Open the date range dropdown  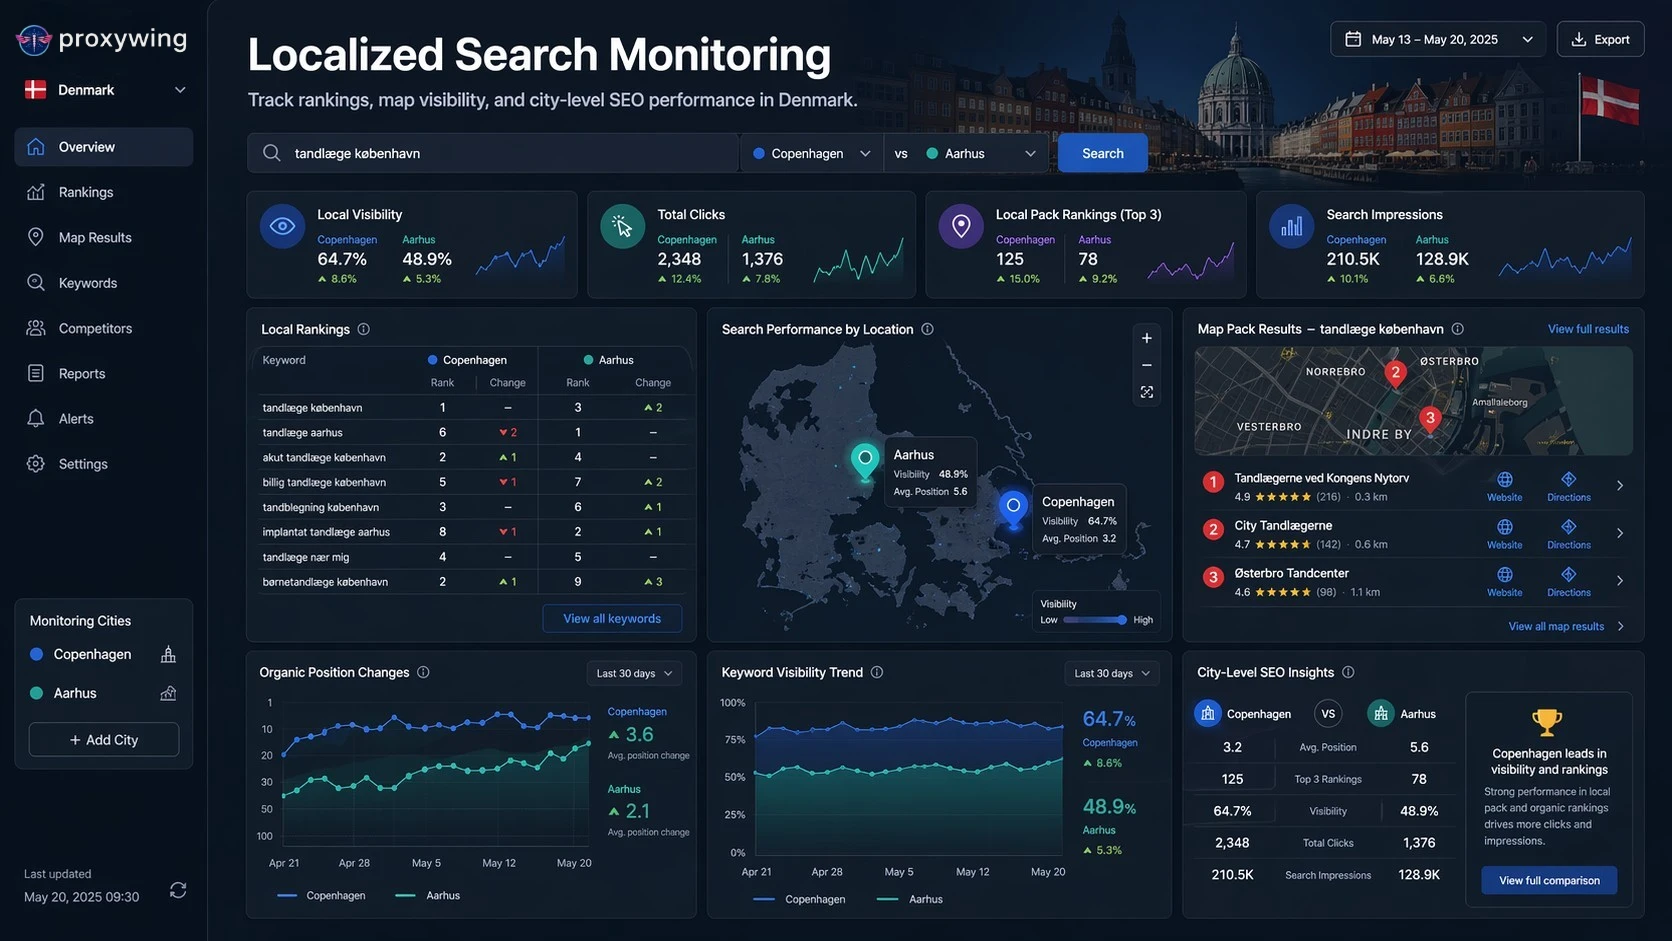click(x=1437, y=39)
